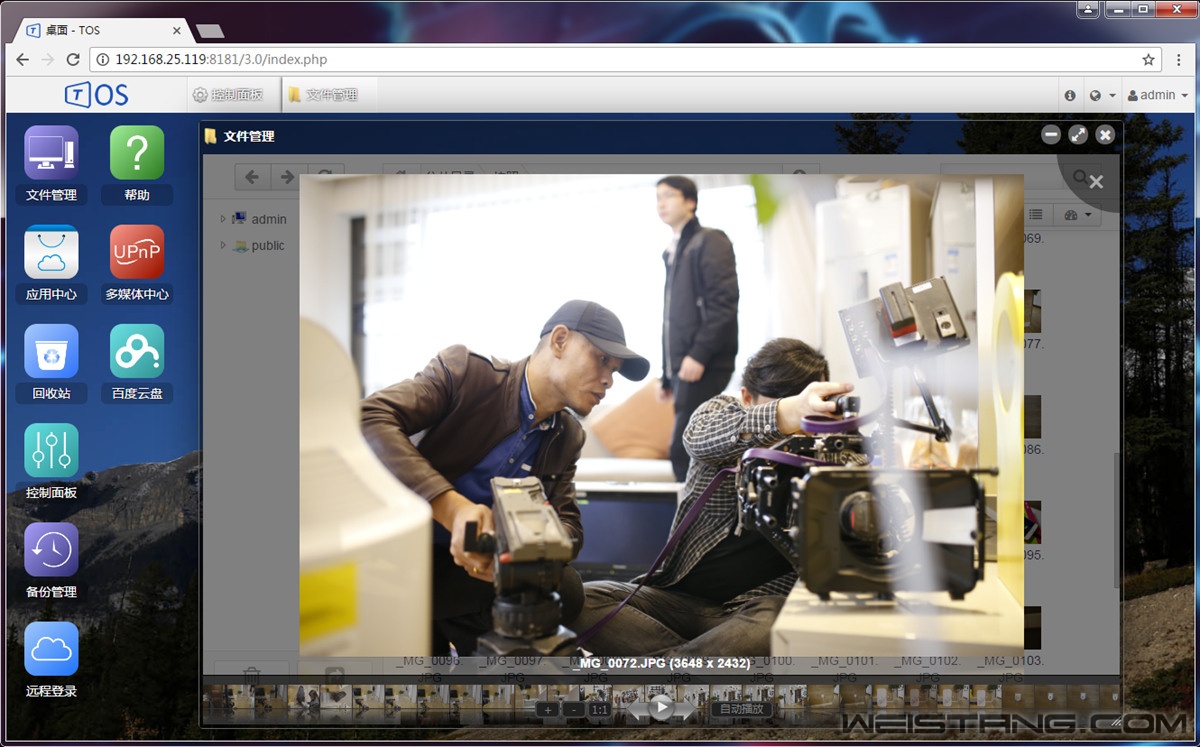Open the admin user dropdown

[1158, 95]
